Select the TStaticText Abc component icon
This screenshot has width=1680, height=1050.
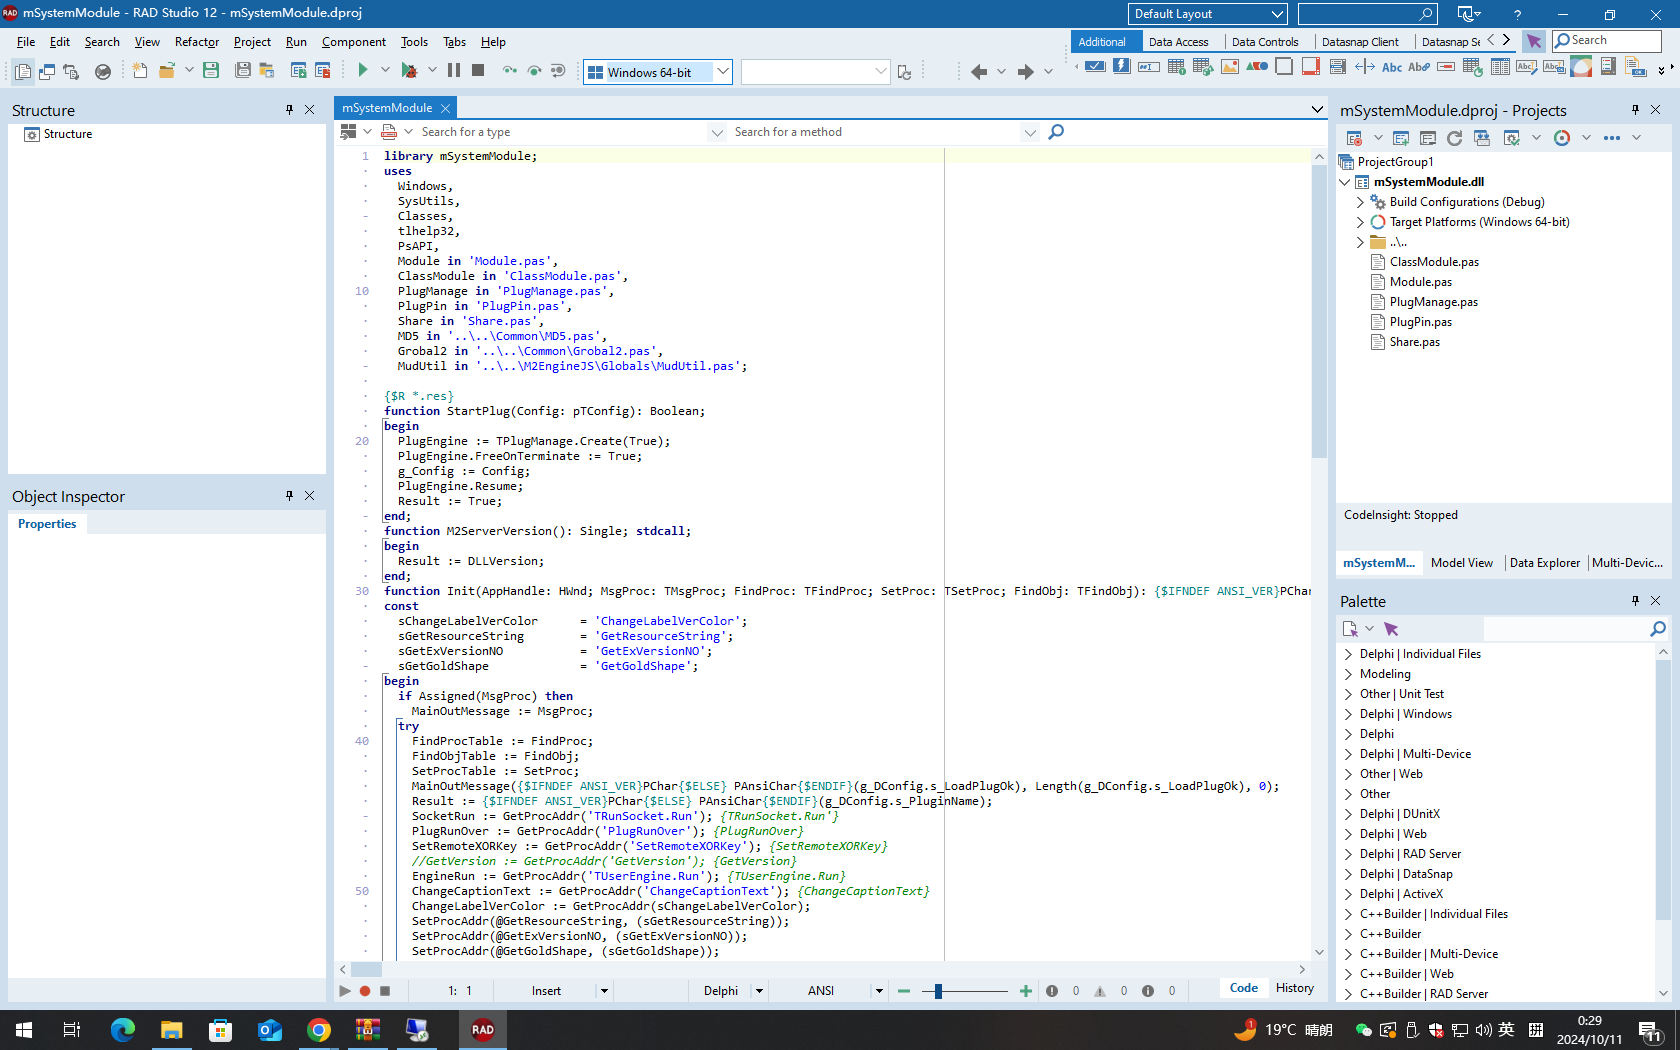coord(1392,67)
